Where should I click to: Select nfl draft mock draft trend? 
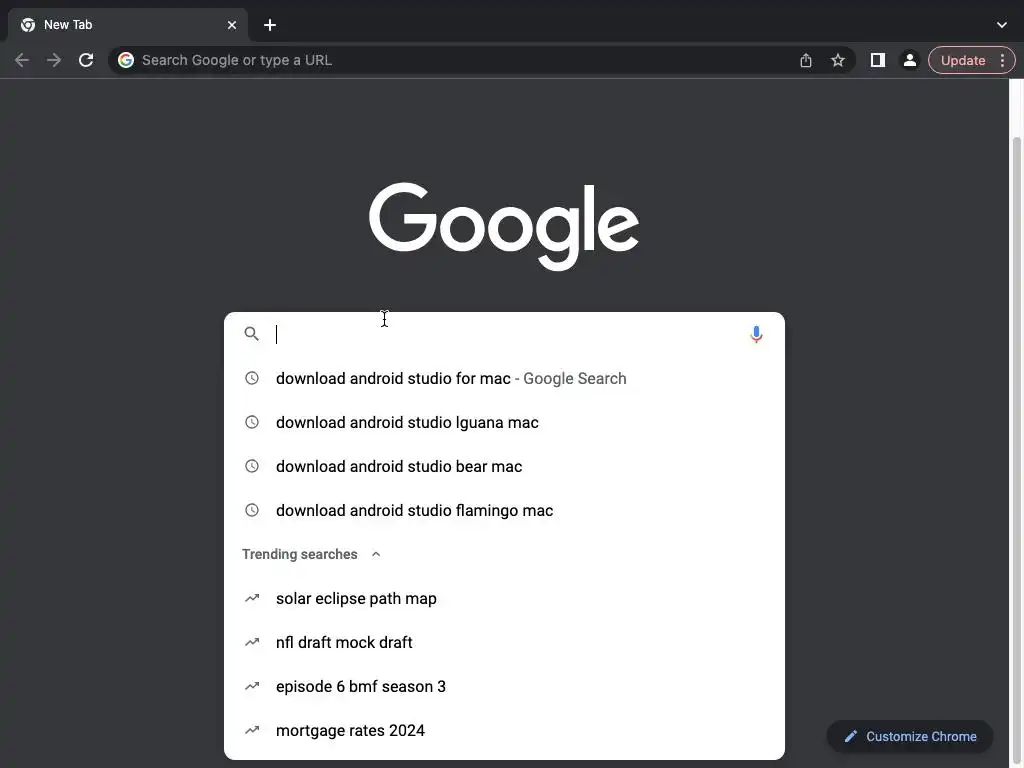504,643
